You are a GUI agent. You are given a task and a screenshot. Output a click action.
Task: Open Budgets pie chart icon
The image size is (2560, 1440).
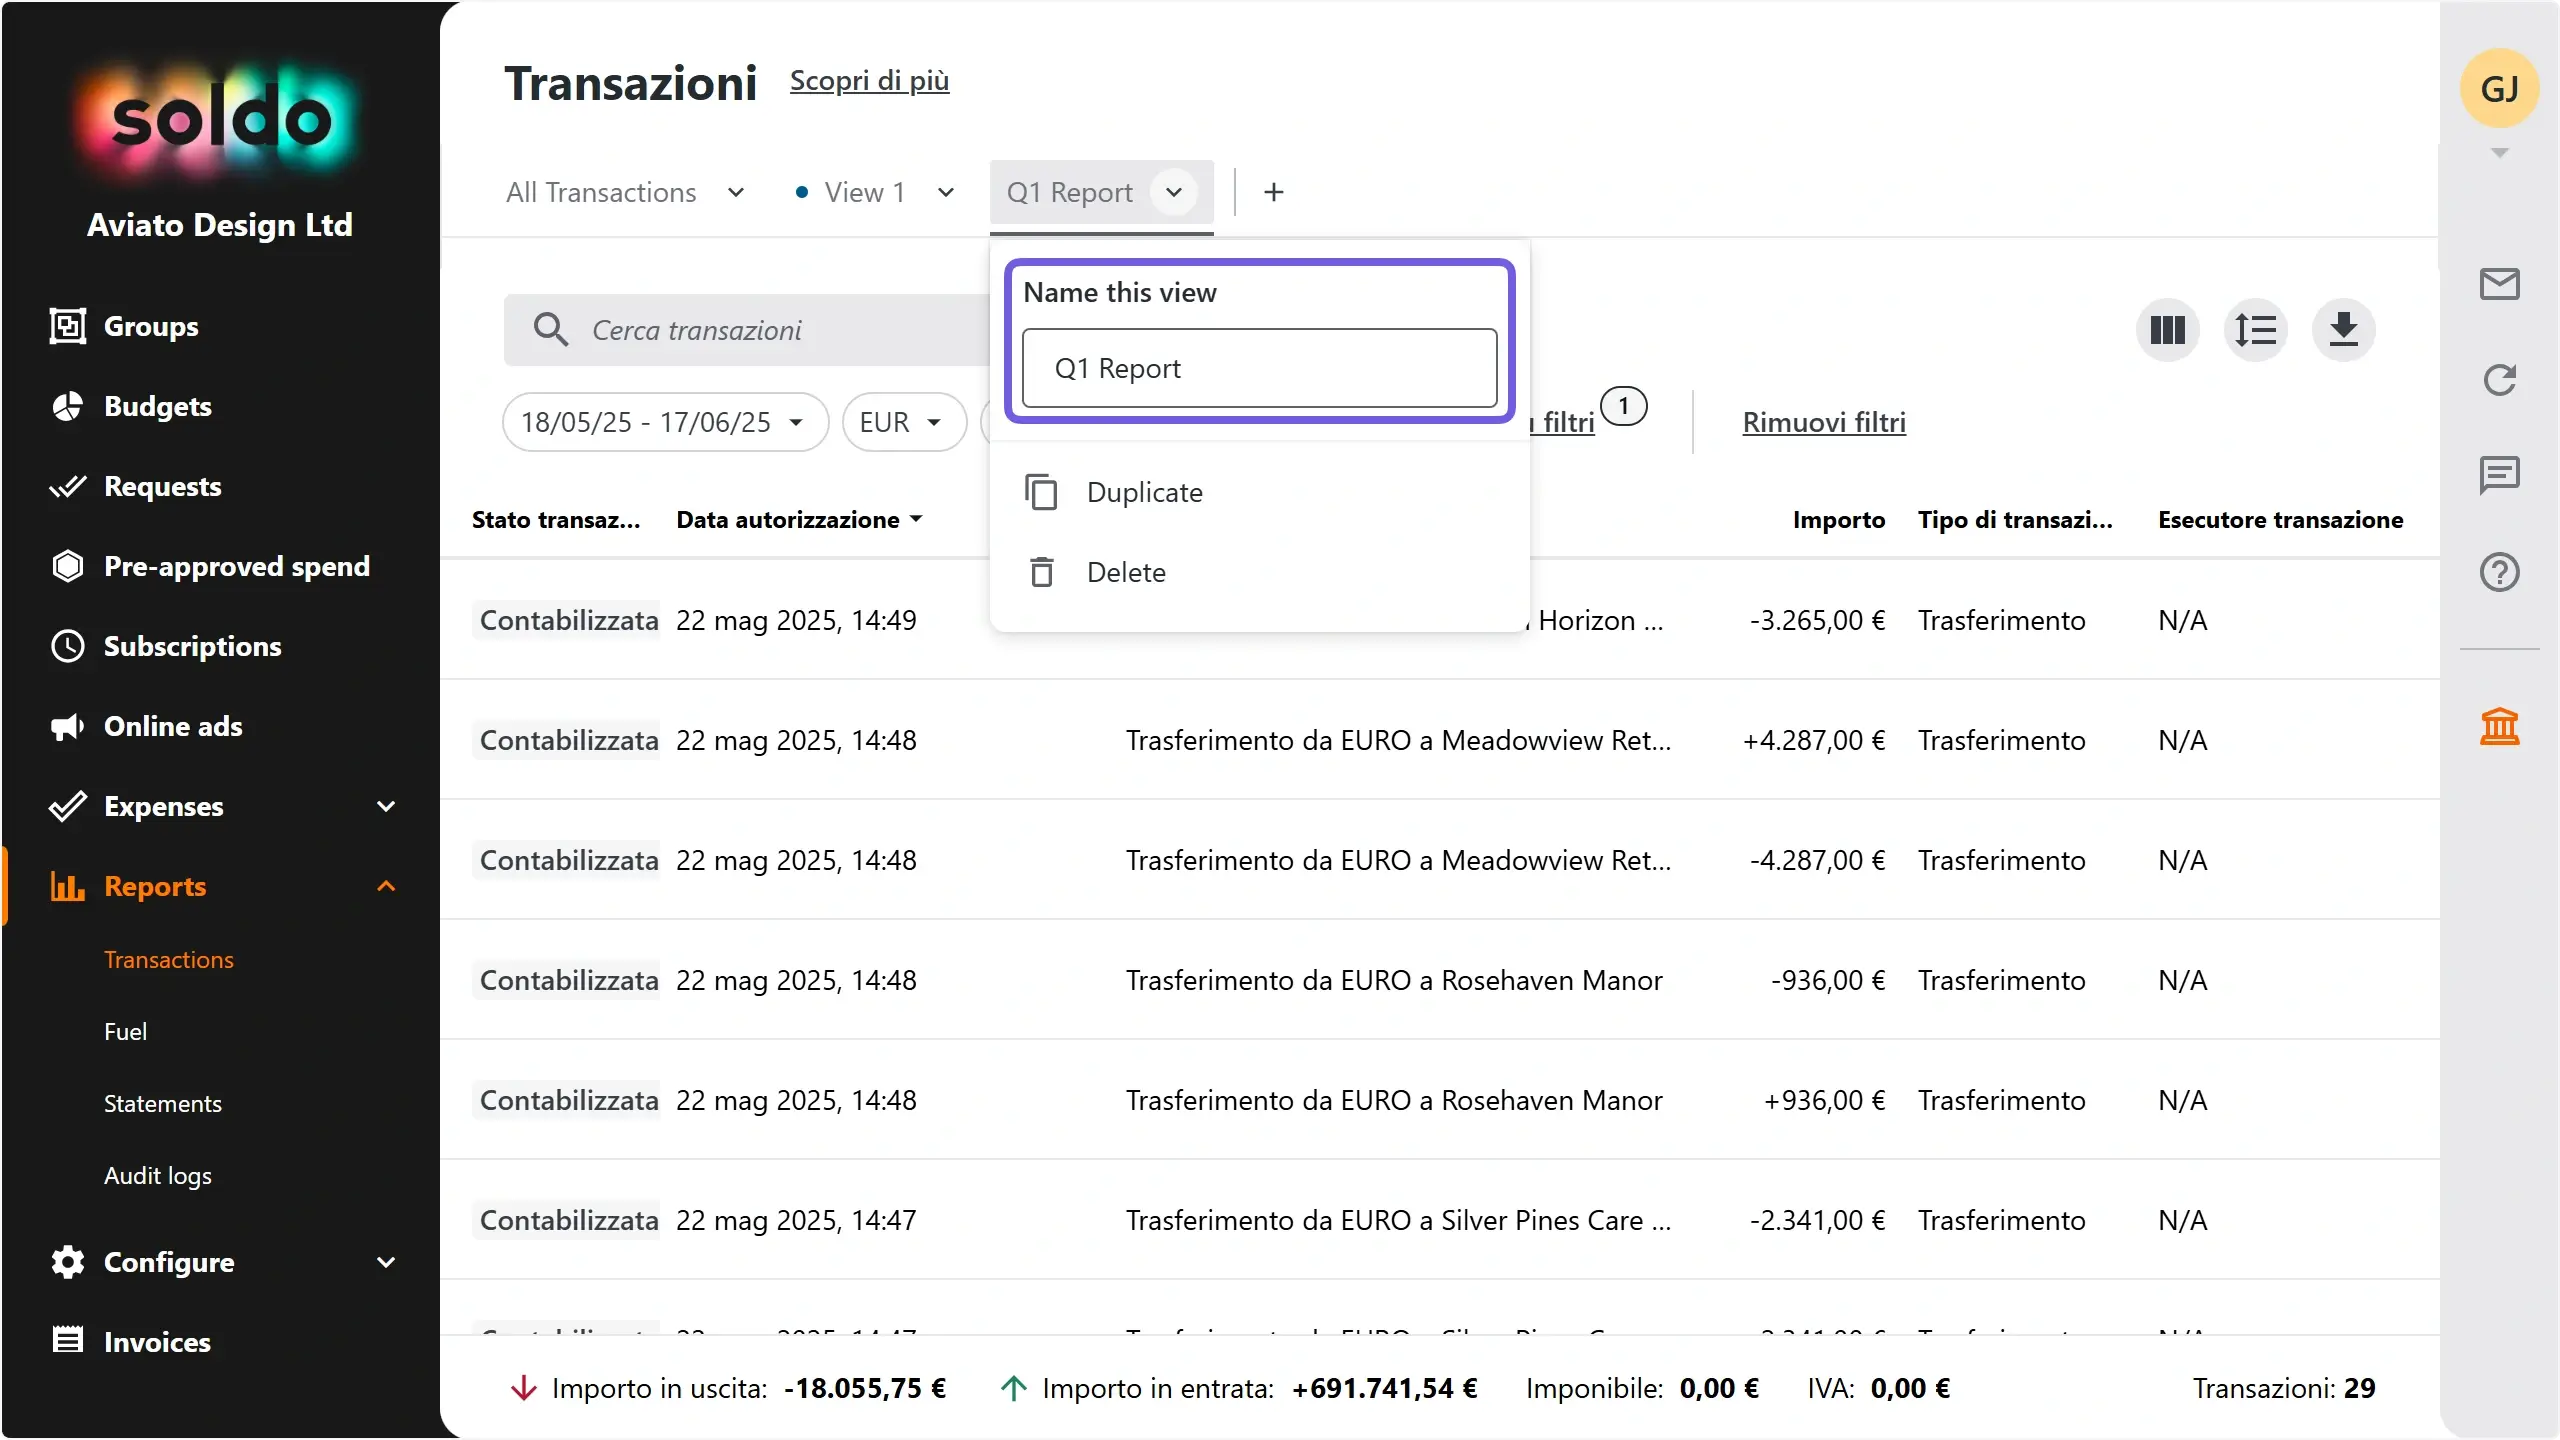point(67,406)
